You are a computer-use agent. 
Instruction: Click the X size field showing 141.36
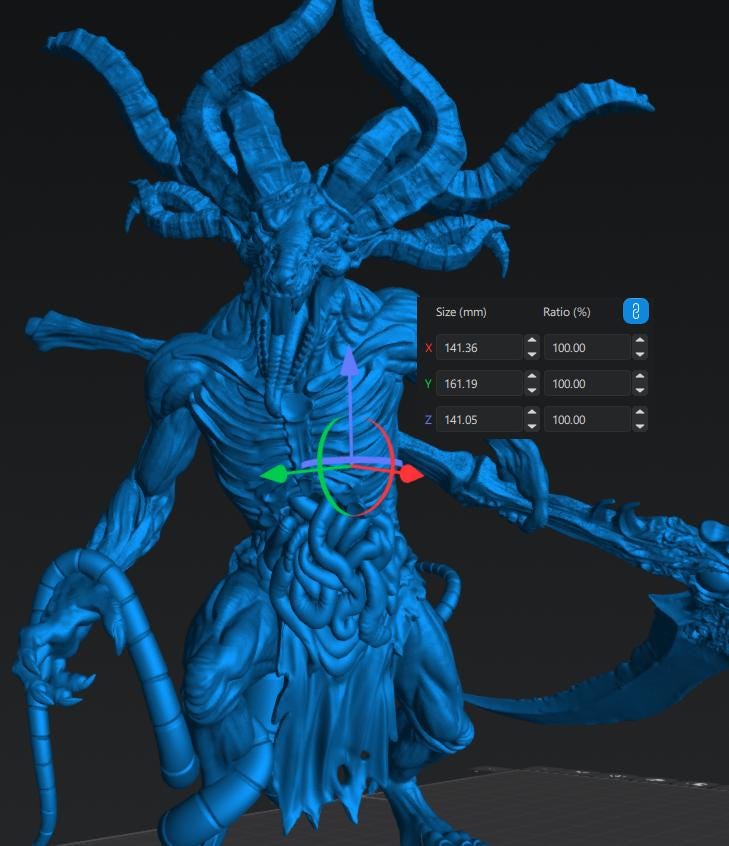point(479,347)
